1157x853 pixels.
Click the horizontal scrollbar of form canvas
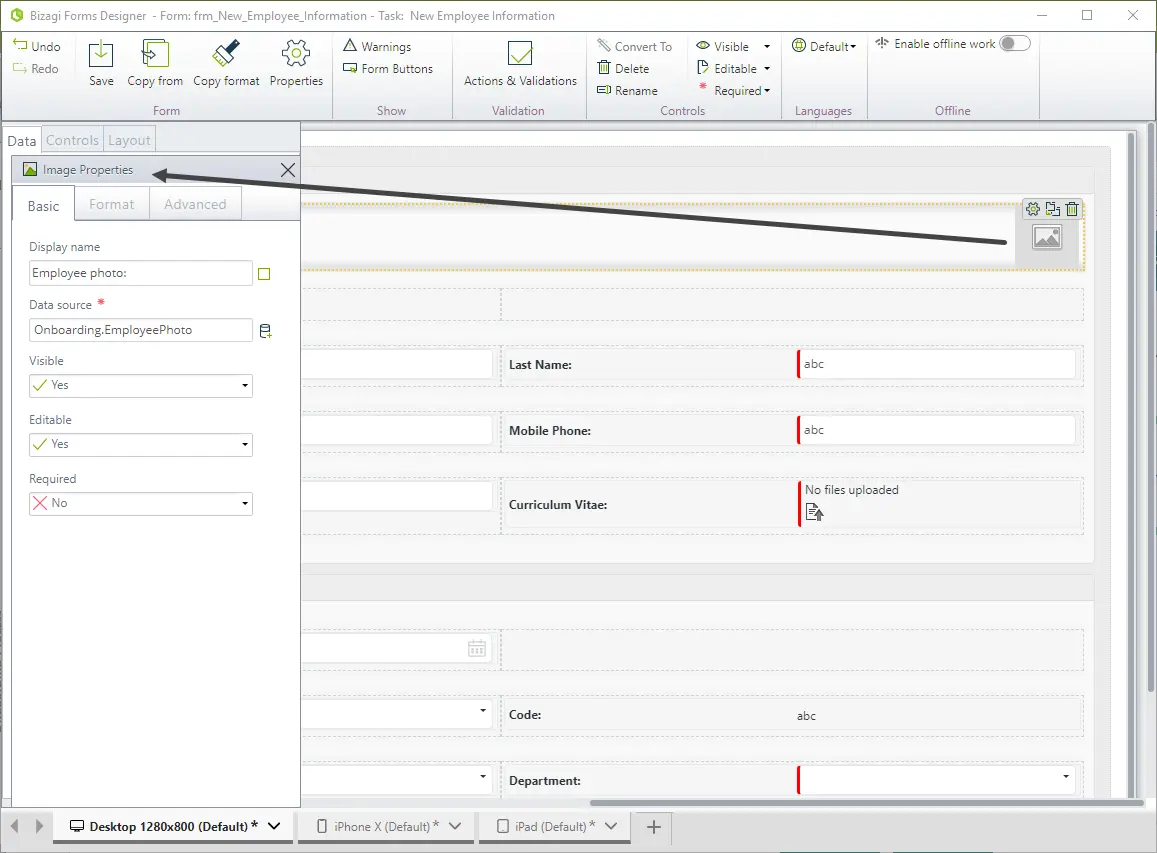[x=867, y=803]
